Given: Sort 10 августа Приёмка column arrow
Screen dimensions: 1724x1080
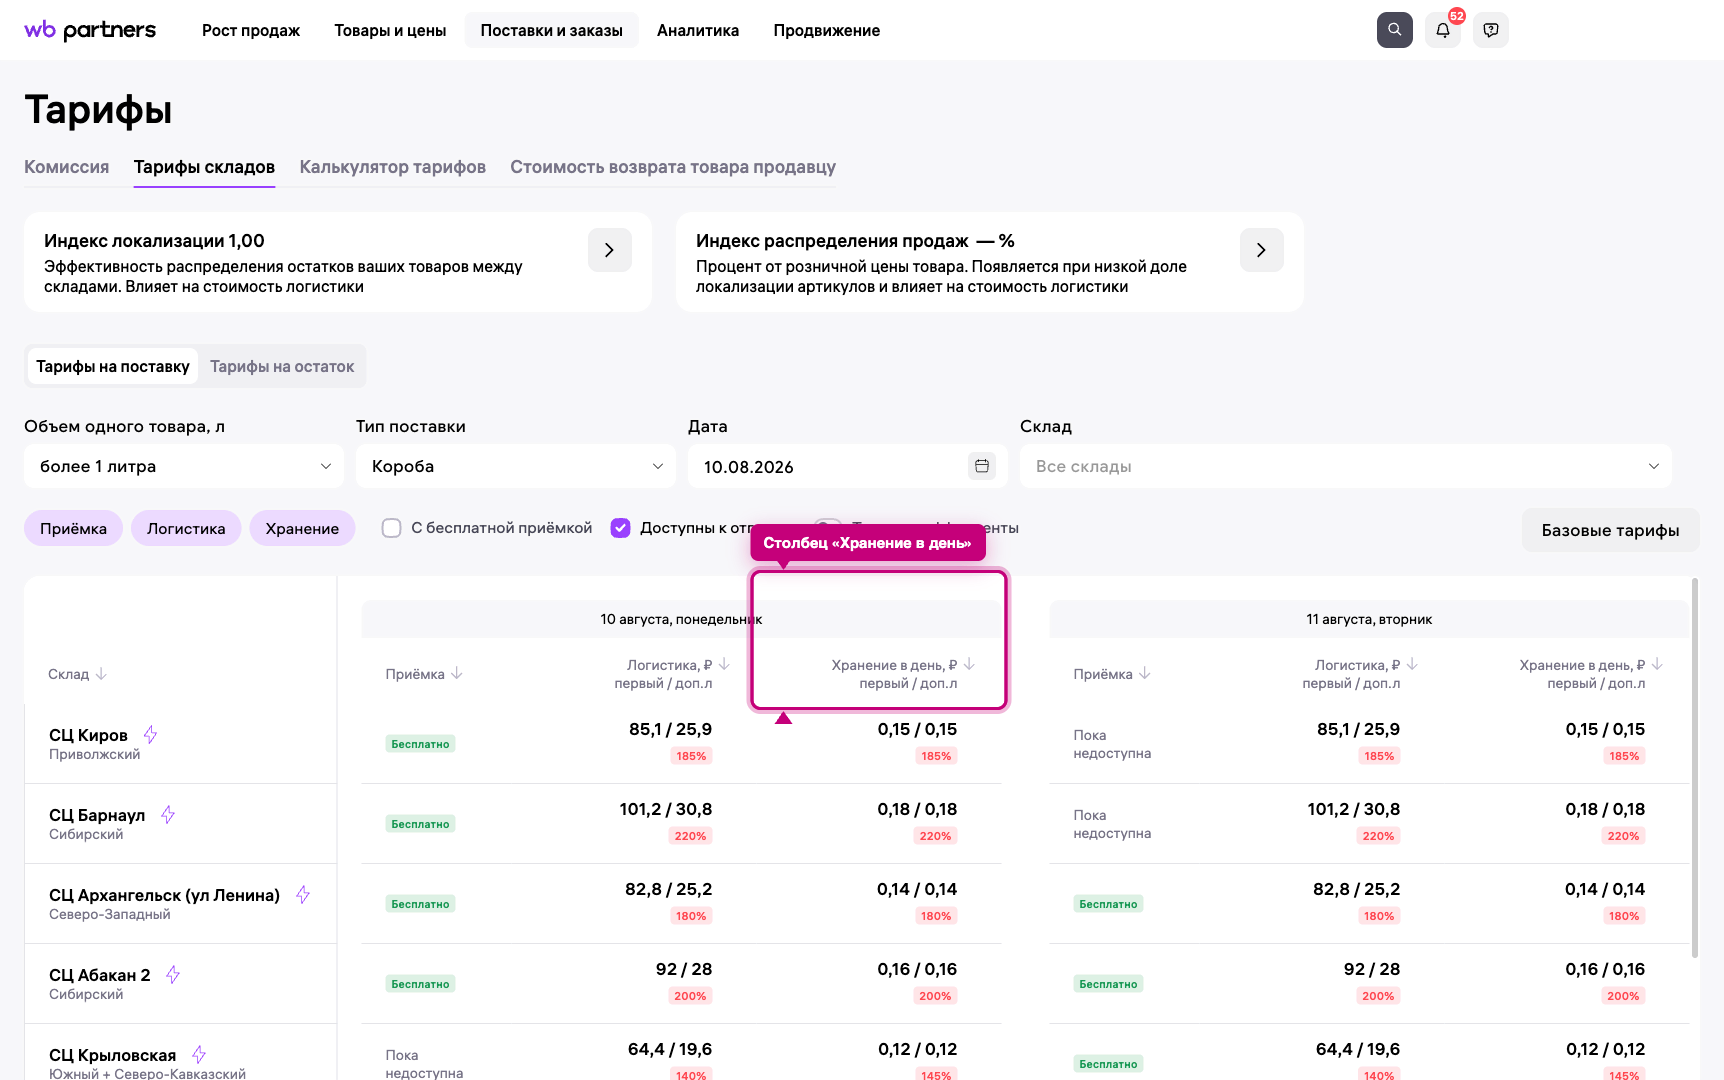Looking at the screenshot, I should 457,673.
